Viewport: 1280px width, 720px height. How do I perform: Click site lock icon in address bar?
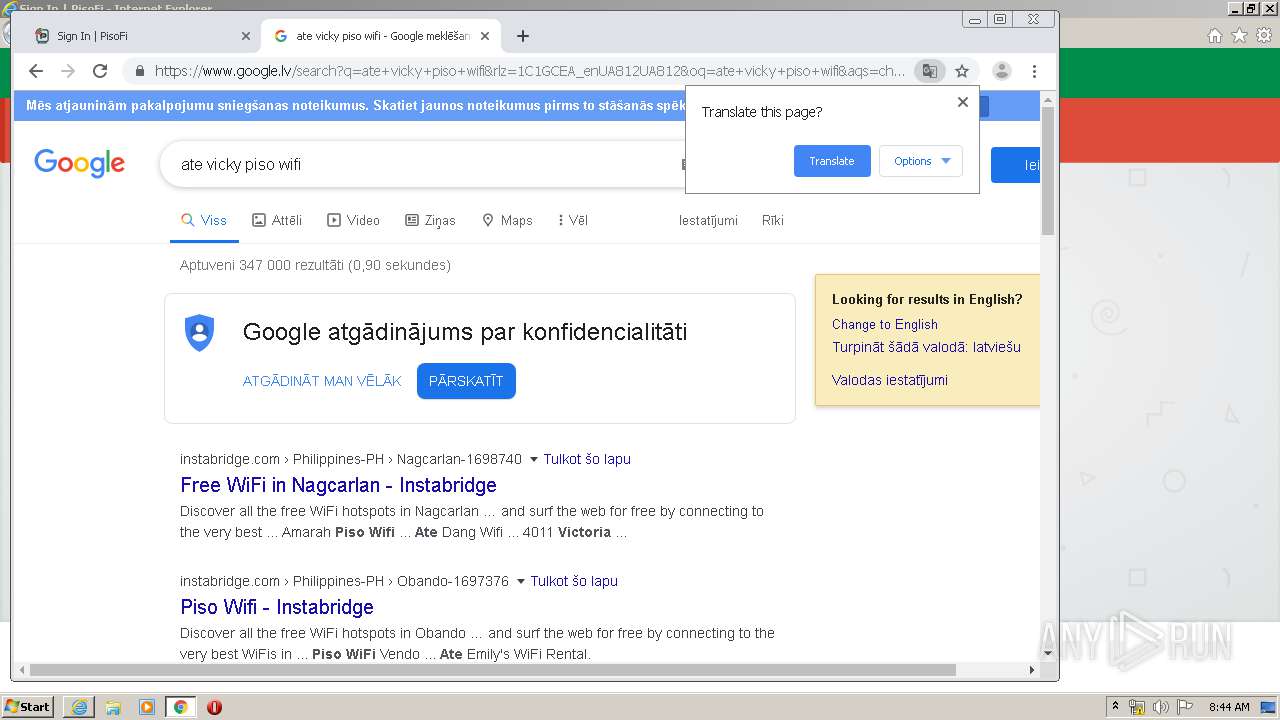(x=139, y=71)
